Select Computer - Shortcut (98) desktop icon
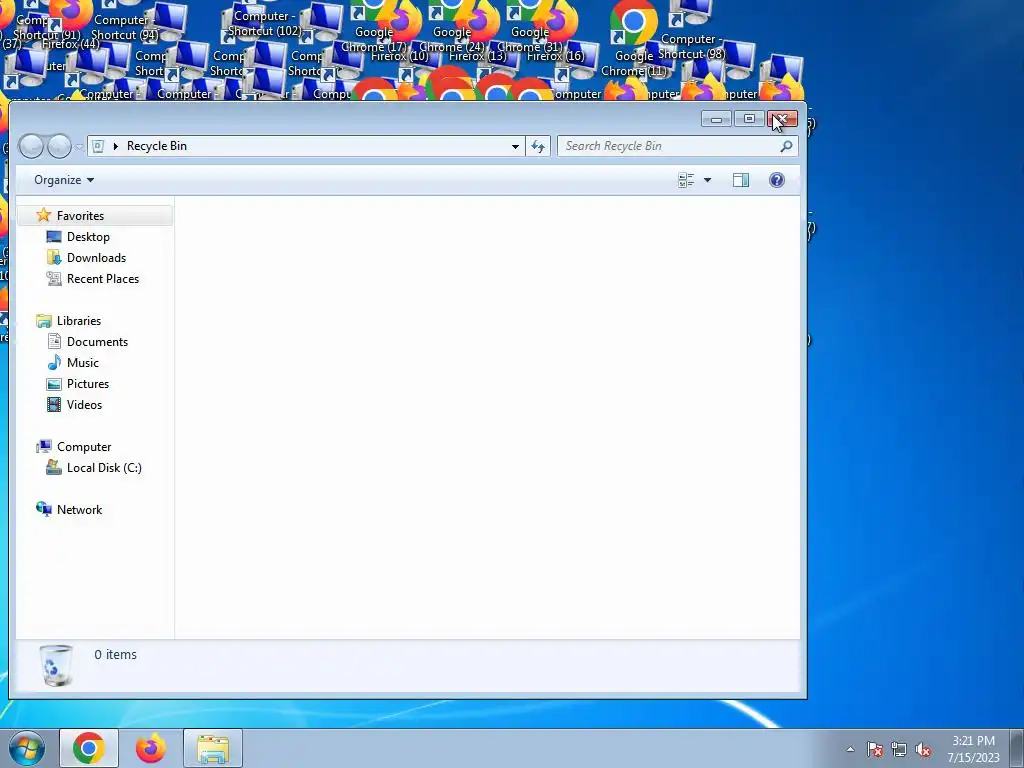Viewport: 1024px width, 768px height. (691, 31)
